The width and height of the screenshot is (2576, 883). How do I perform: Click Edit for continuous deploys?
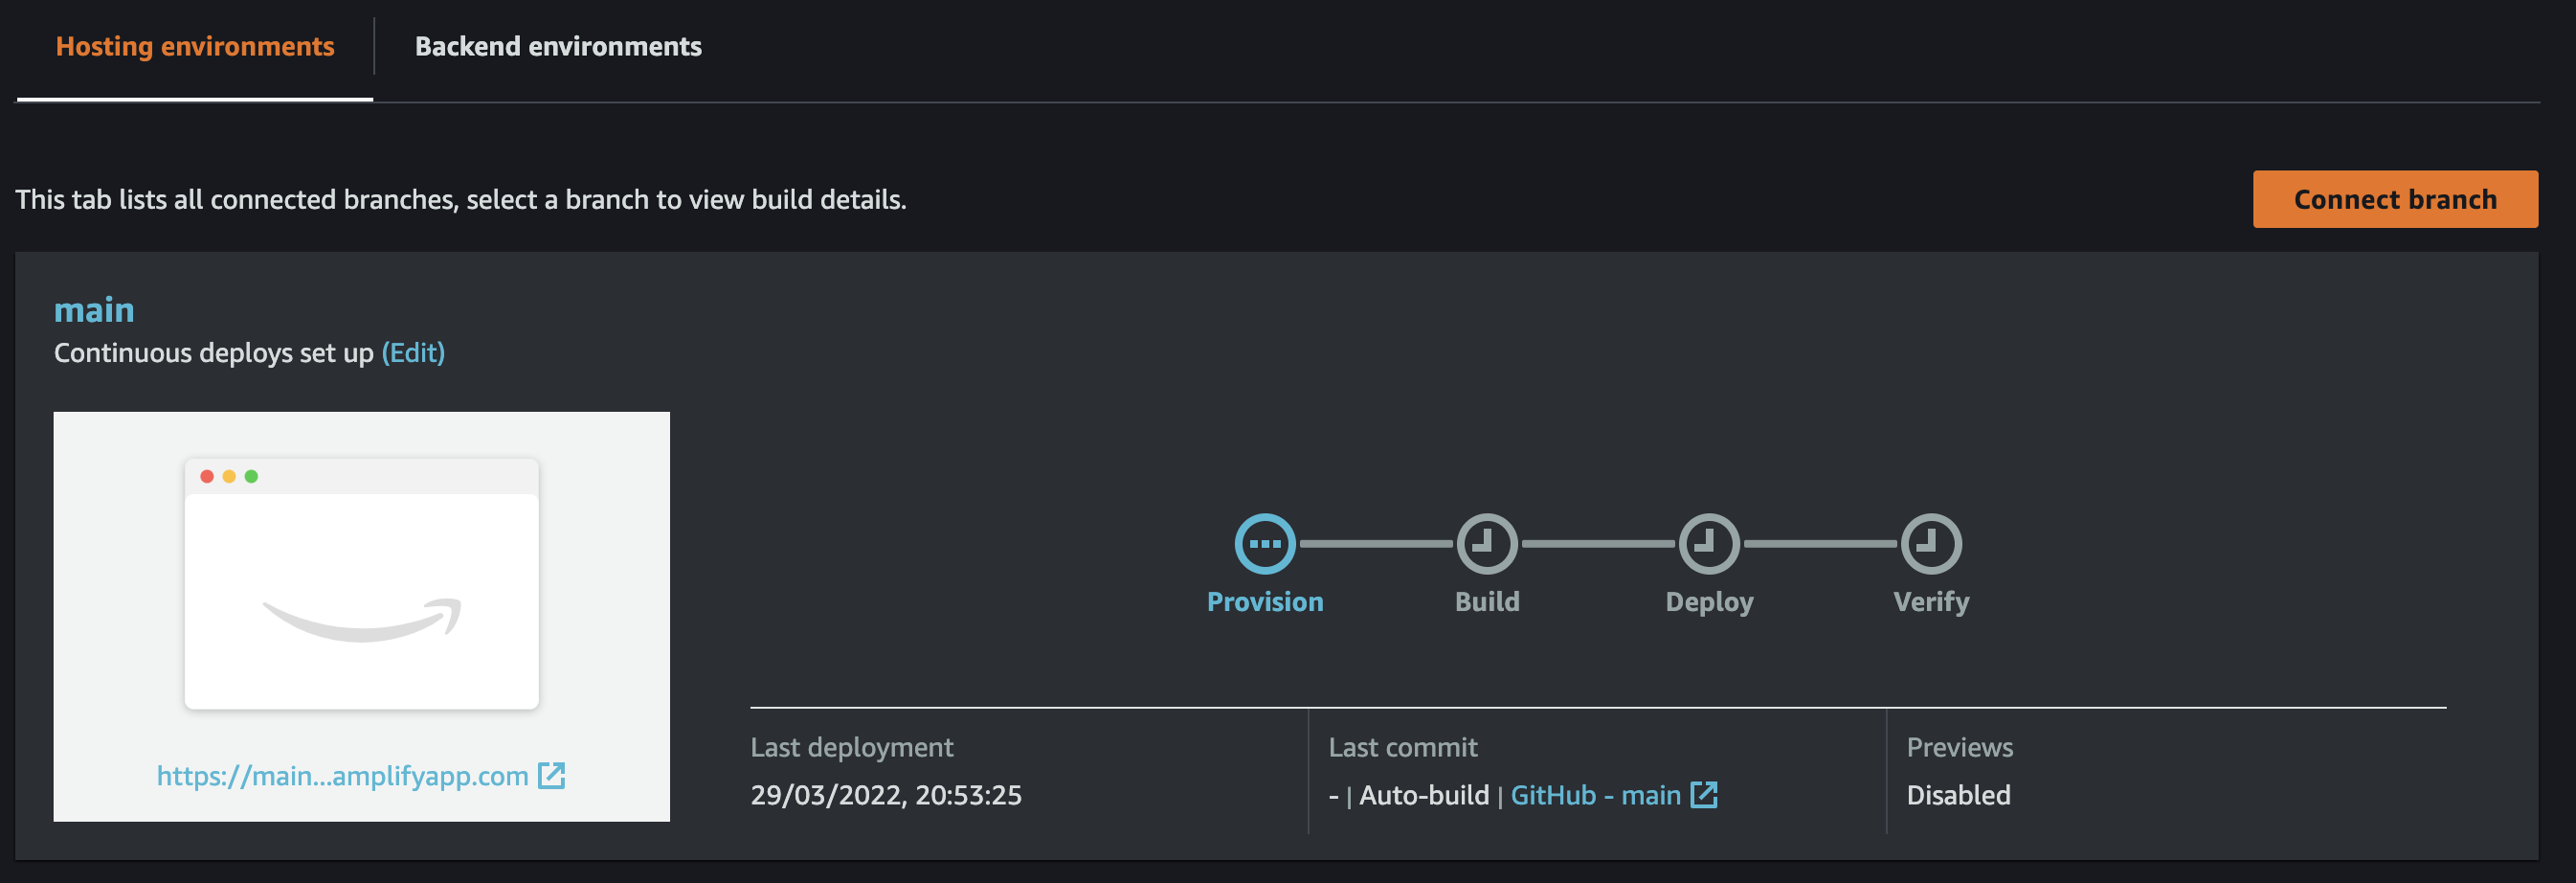tap(413, 352)
